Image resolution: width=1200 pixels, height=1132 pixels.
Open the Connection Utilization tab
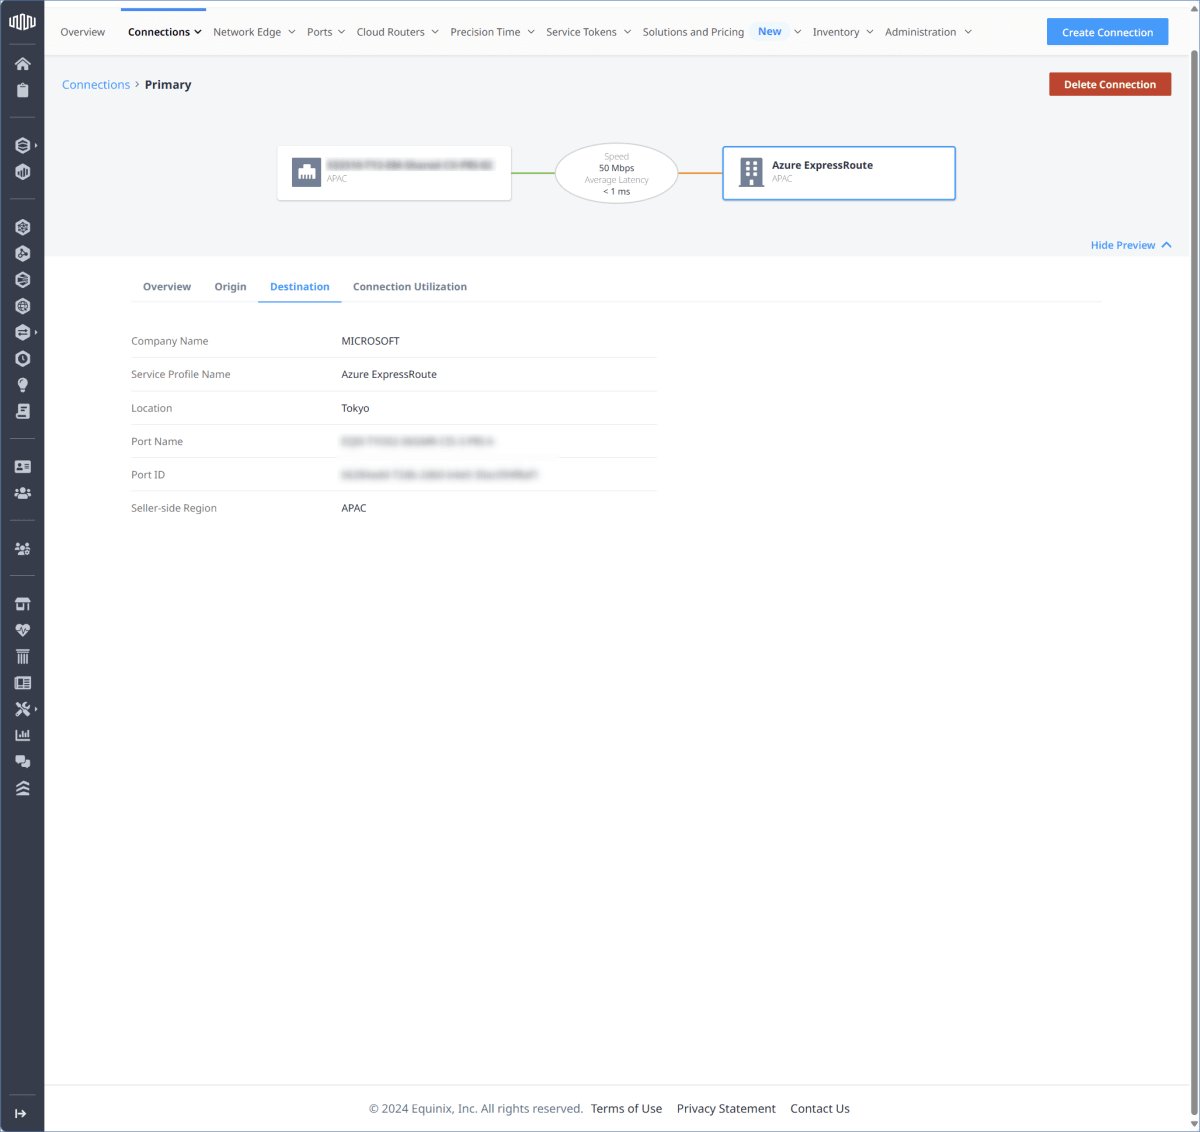pos(410,287)
